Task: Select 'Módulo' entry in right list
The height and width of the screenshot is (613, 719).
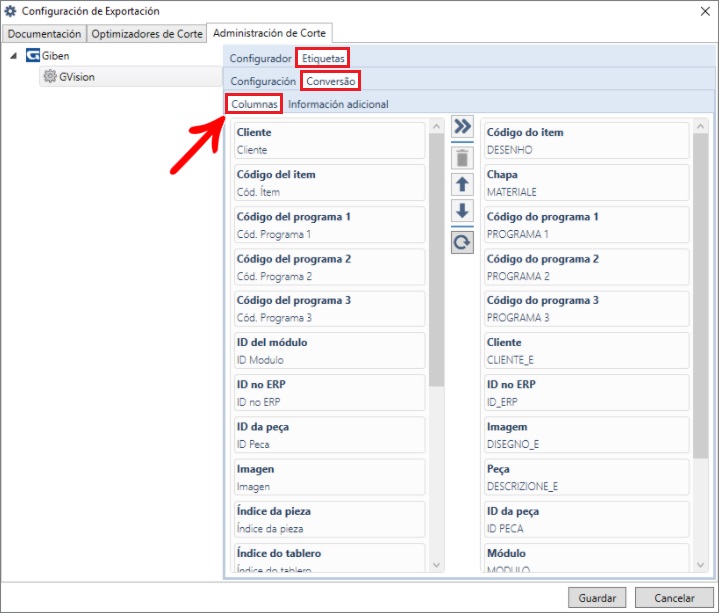Action: coord(586,558)
